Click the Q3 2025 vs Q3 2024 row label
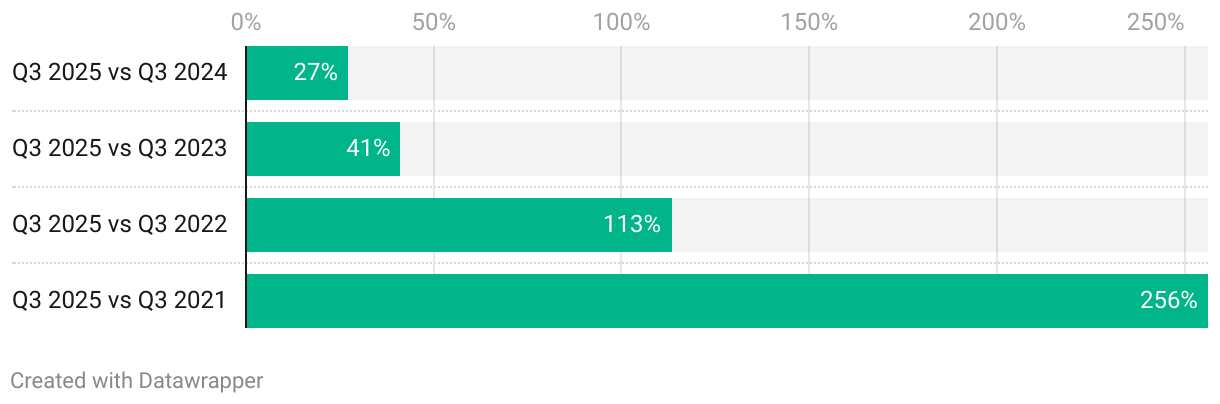 click(120, 73)
